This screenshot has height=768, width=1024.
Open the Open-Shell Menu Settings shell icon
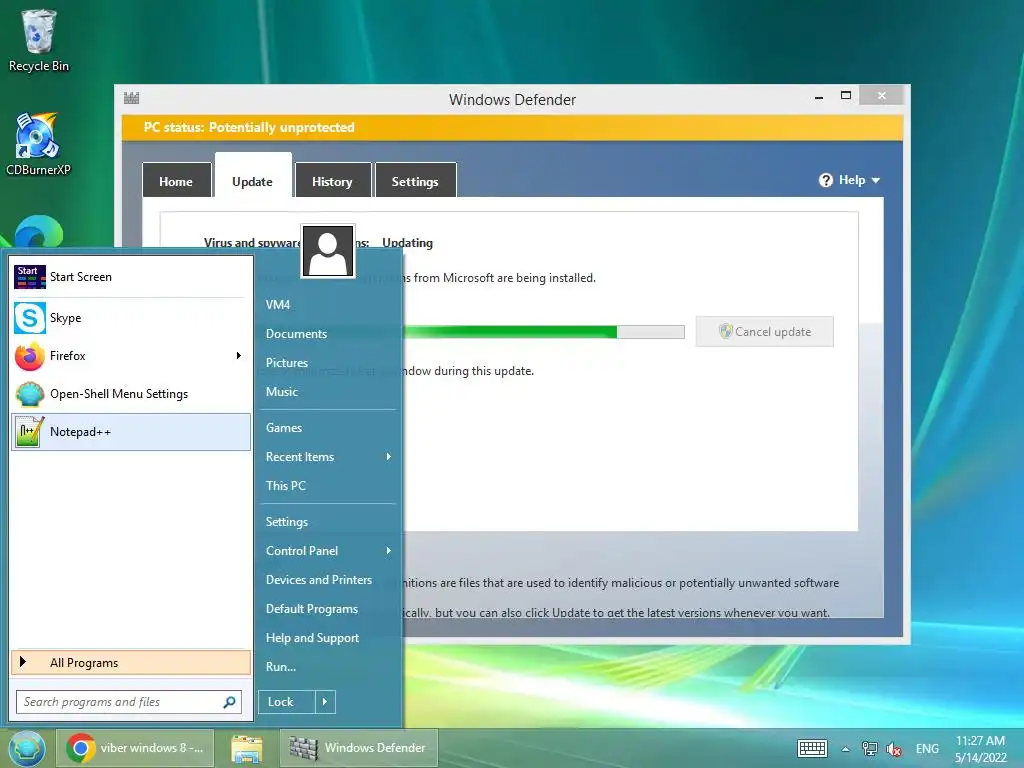tap(29, 394)
